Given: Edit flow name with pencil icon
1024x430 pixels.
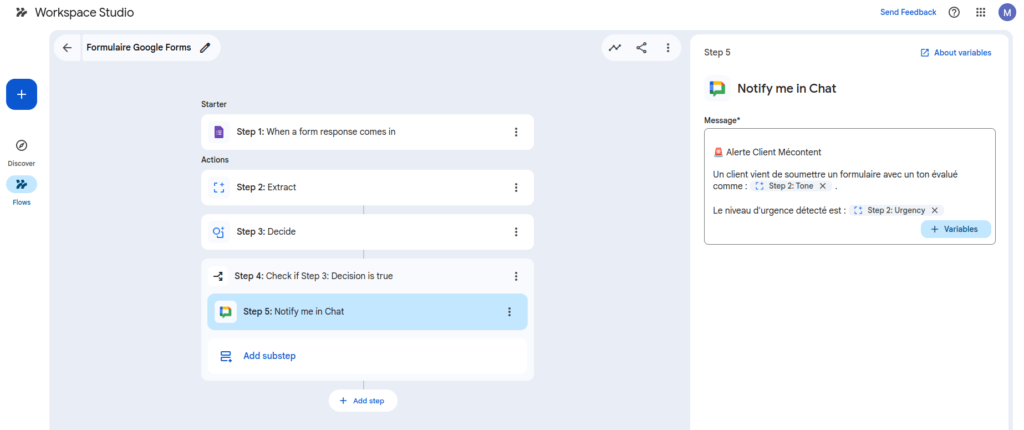Looking at the screenshot, I should click(x=205, y=48).
